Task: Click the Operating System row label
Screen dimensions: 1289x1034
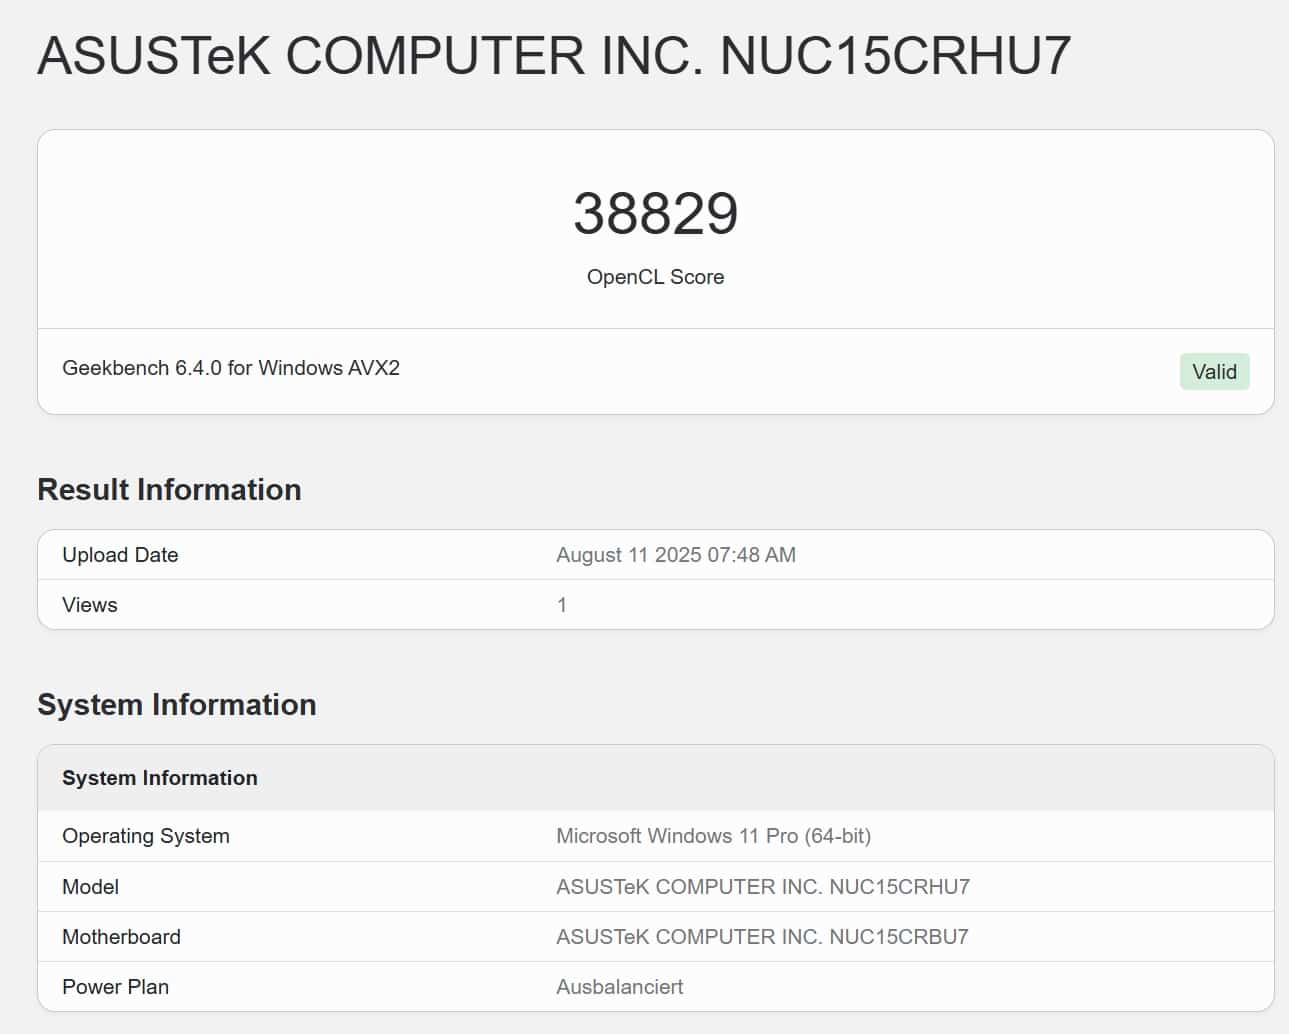Action: (x=146, y=836)
